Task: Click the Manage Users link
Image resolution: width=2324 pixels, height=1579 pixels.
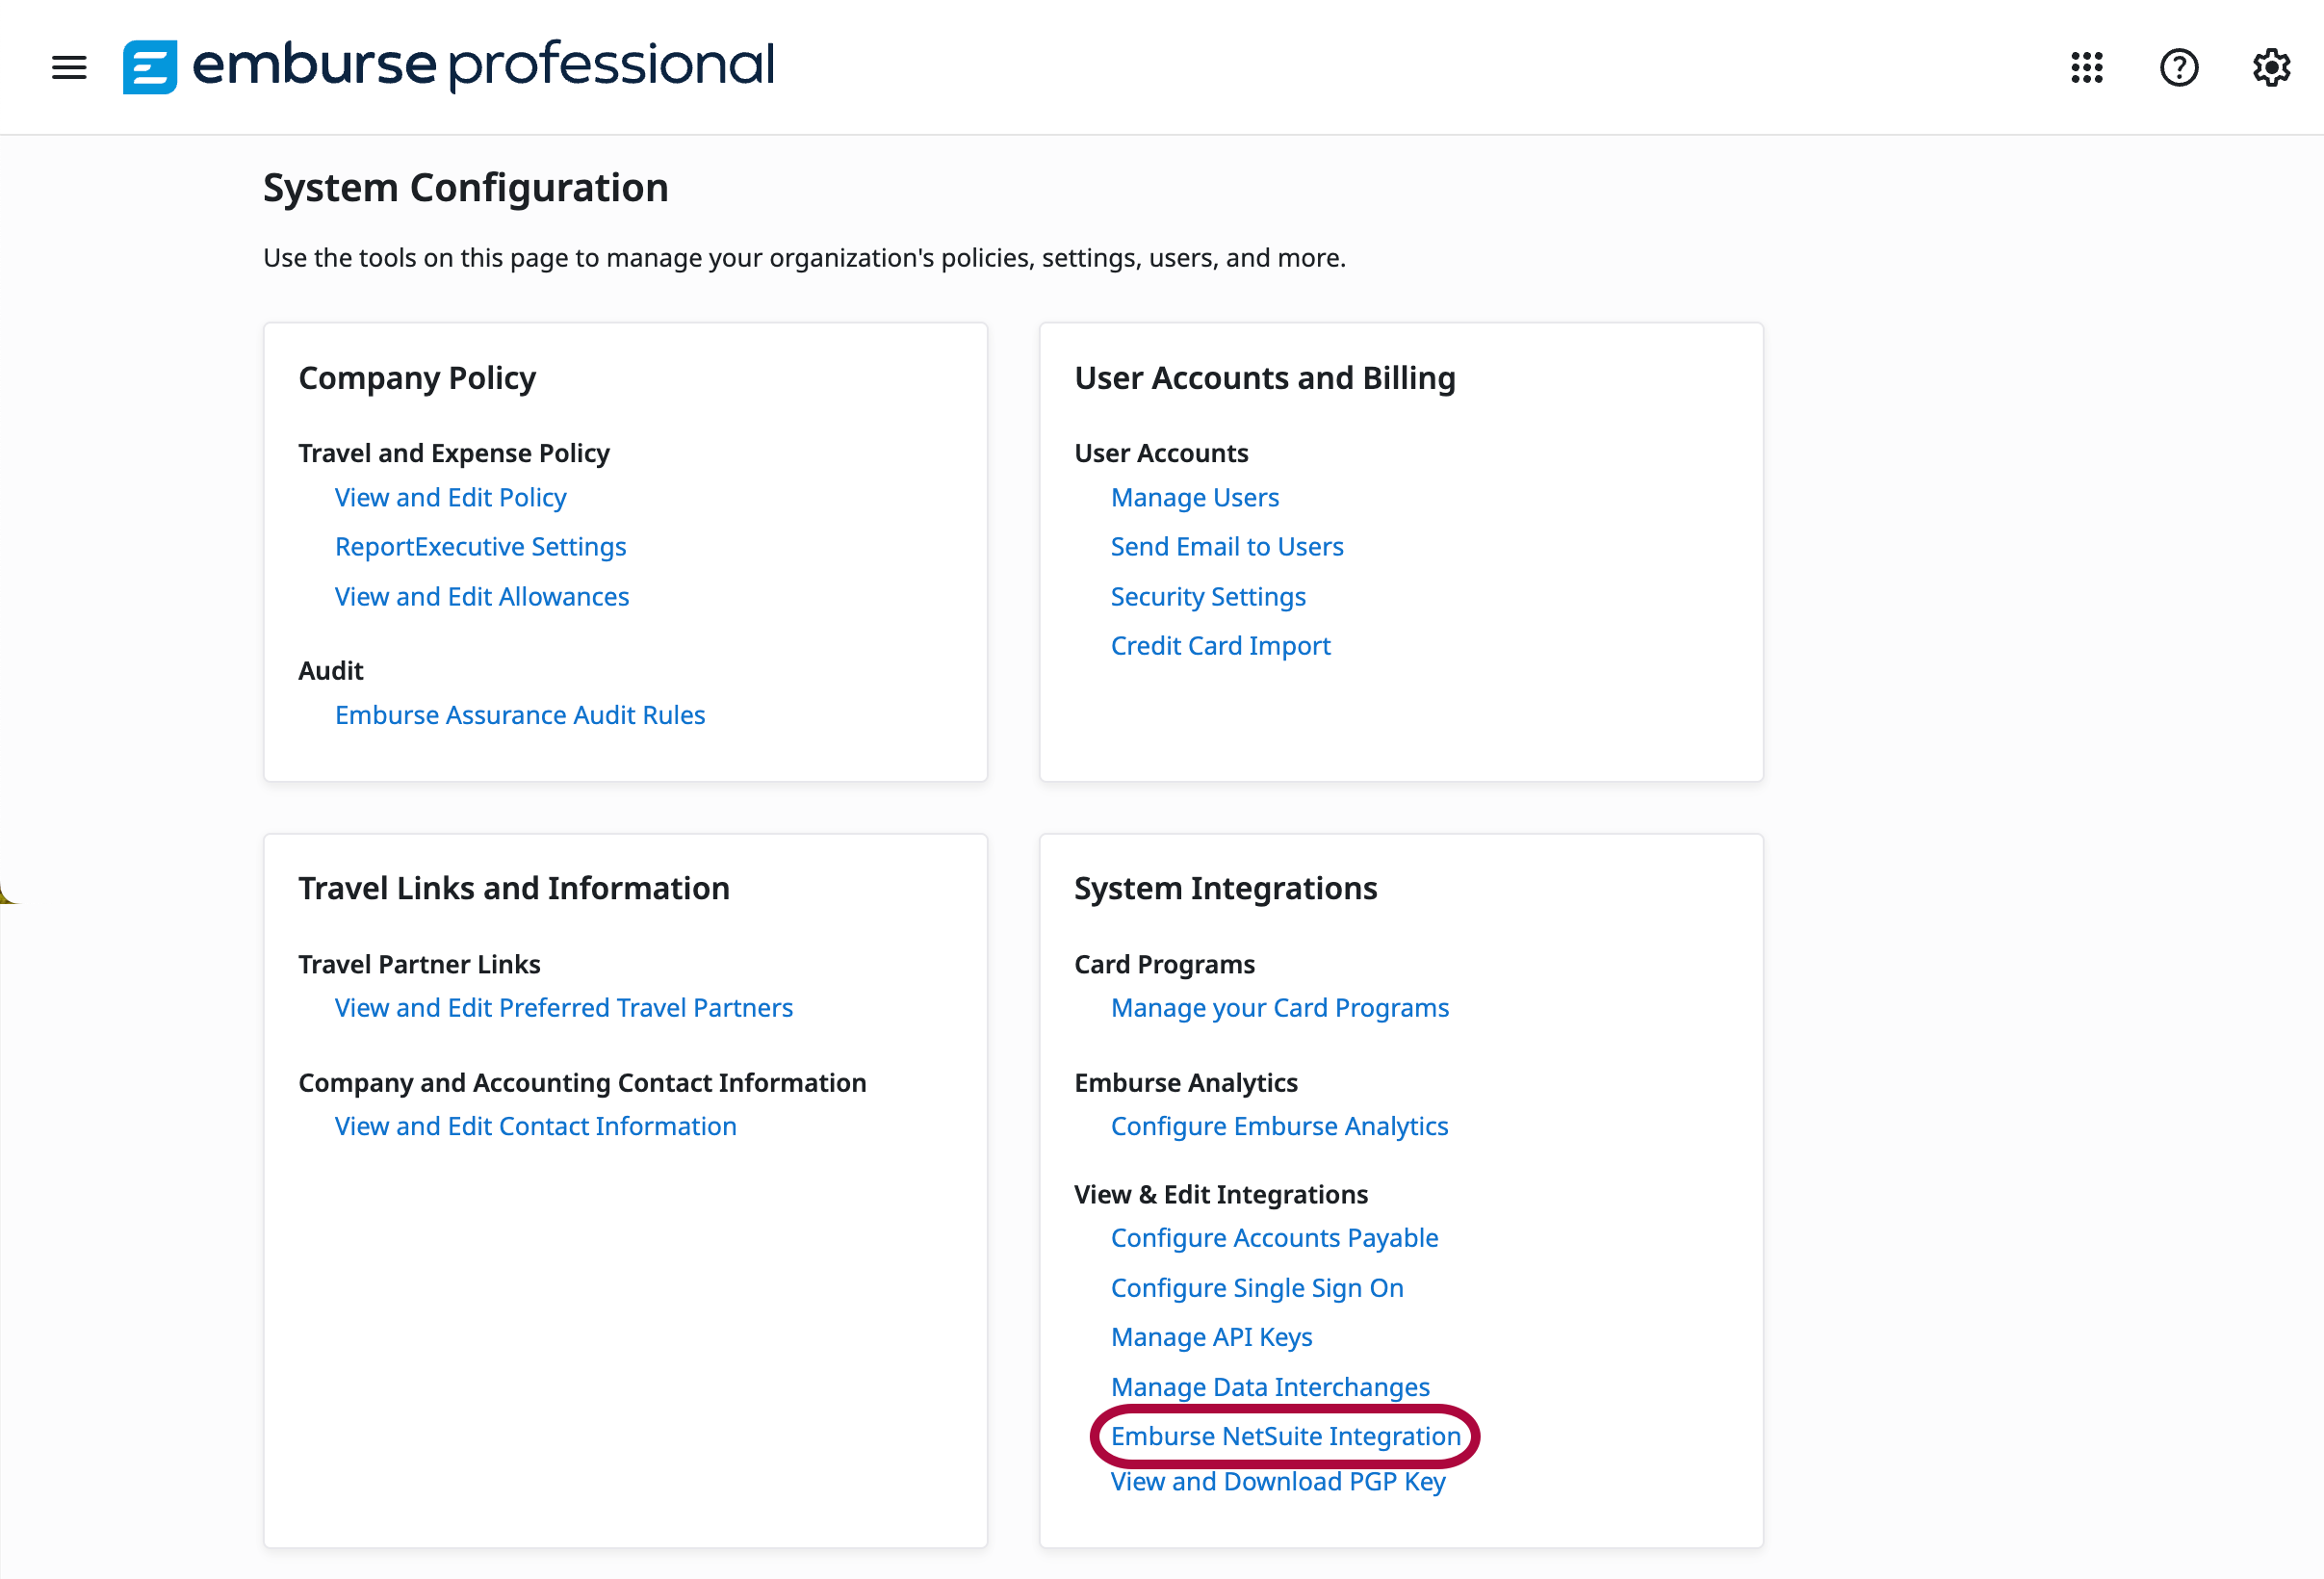Action: coord(1194,497)
